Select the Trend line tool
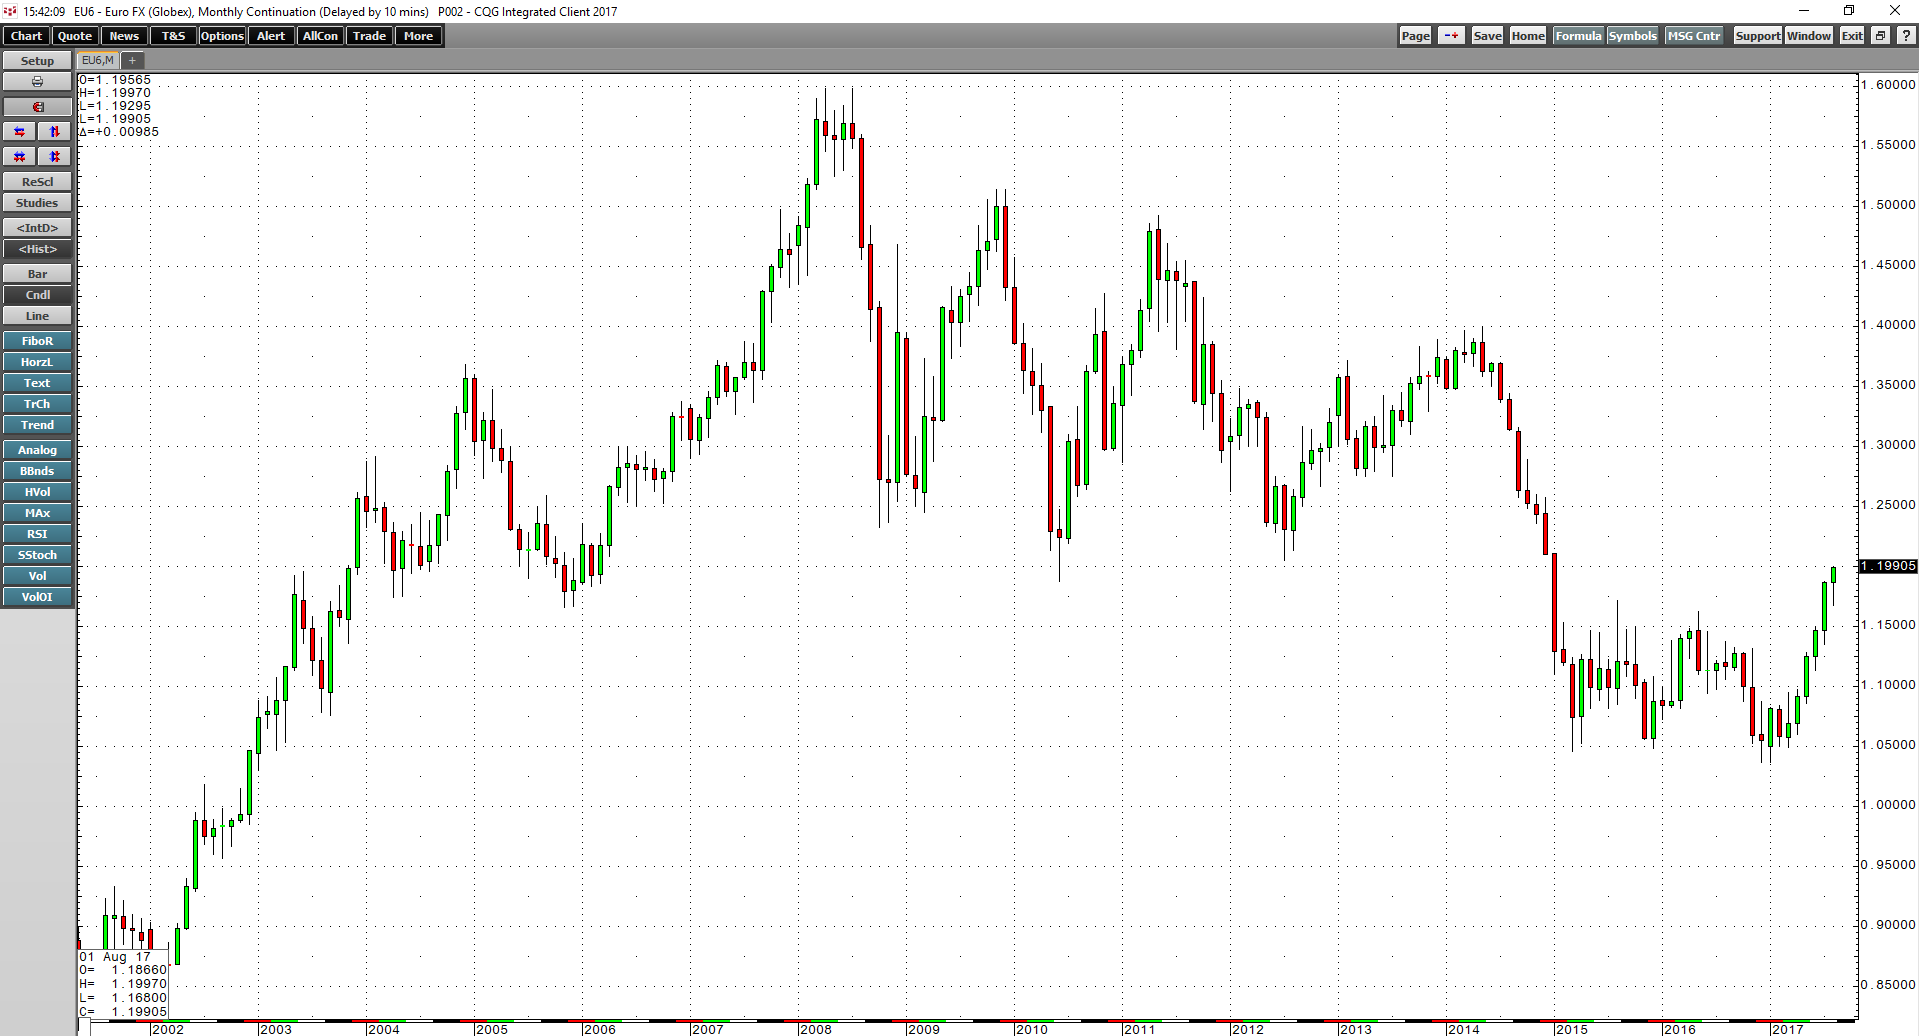The image size is (1919, 1036). 37,425
